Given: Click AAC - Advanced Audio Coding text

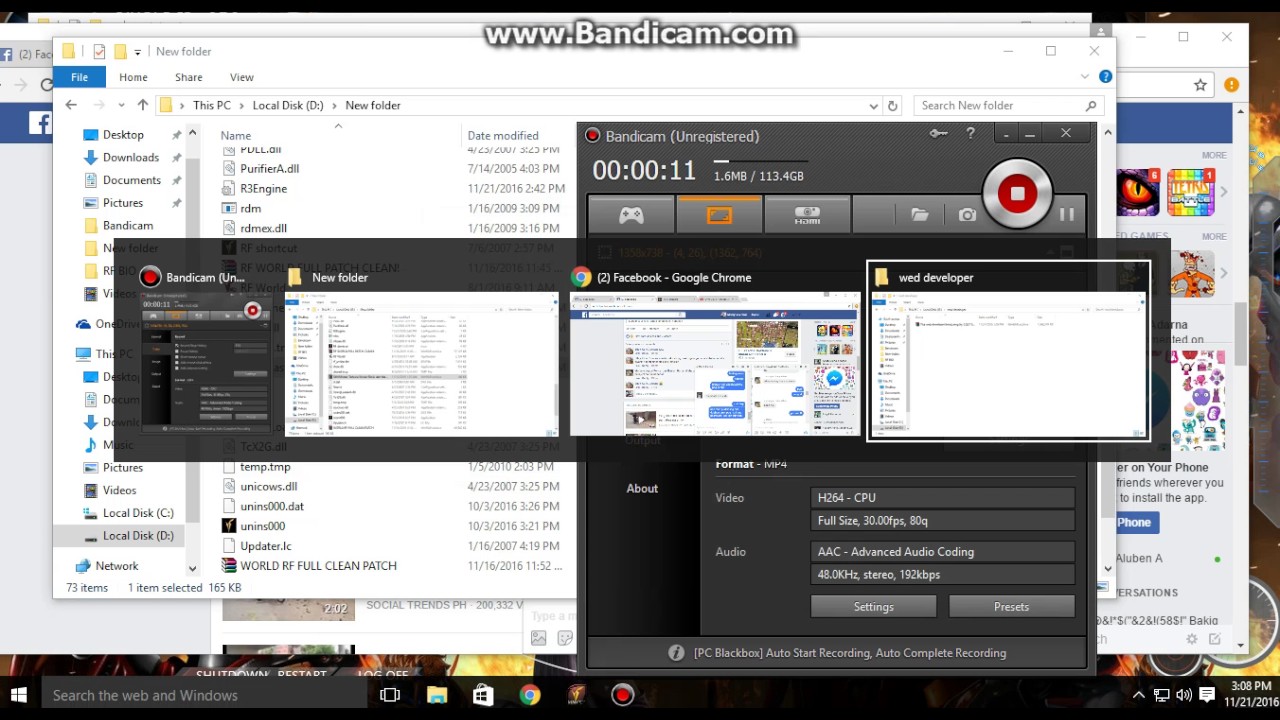Looking at the screenshot, I should point(896,552).
